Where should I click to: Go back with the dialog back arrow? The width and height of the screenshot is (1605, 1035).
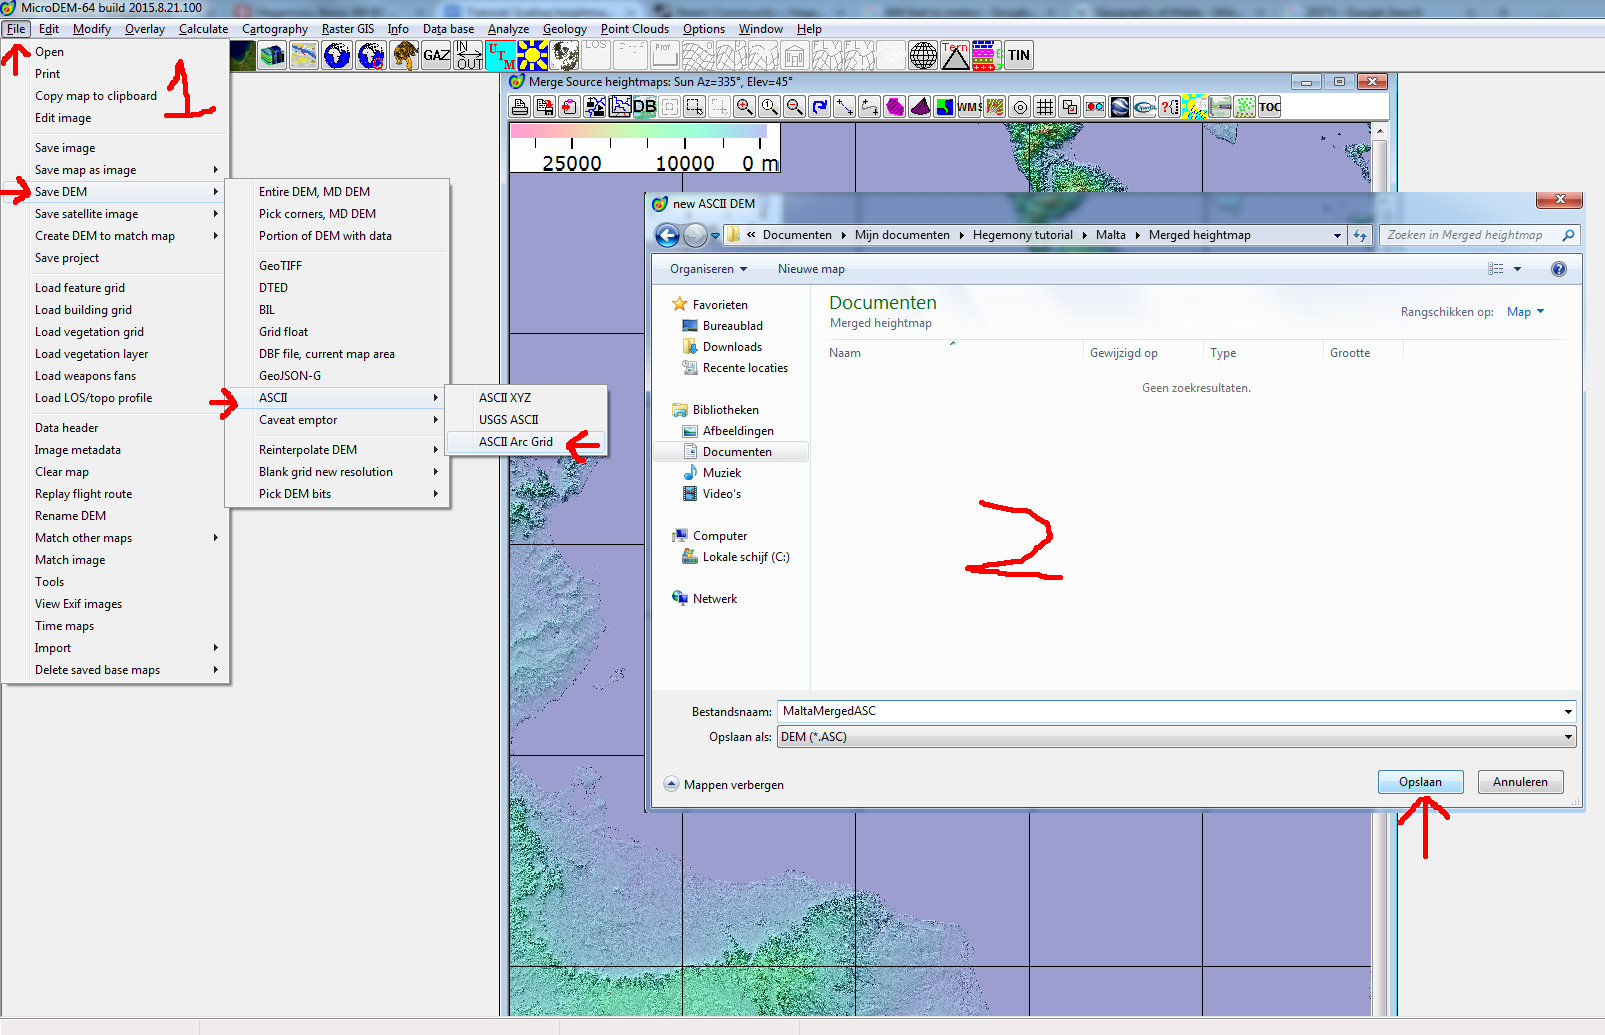pyautogui.click(x=667, y=235)
